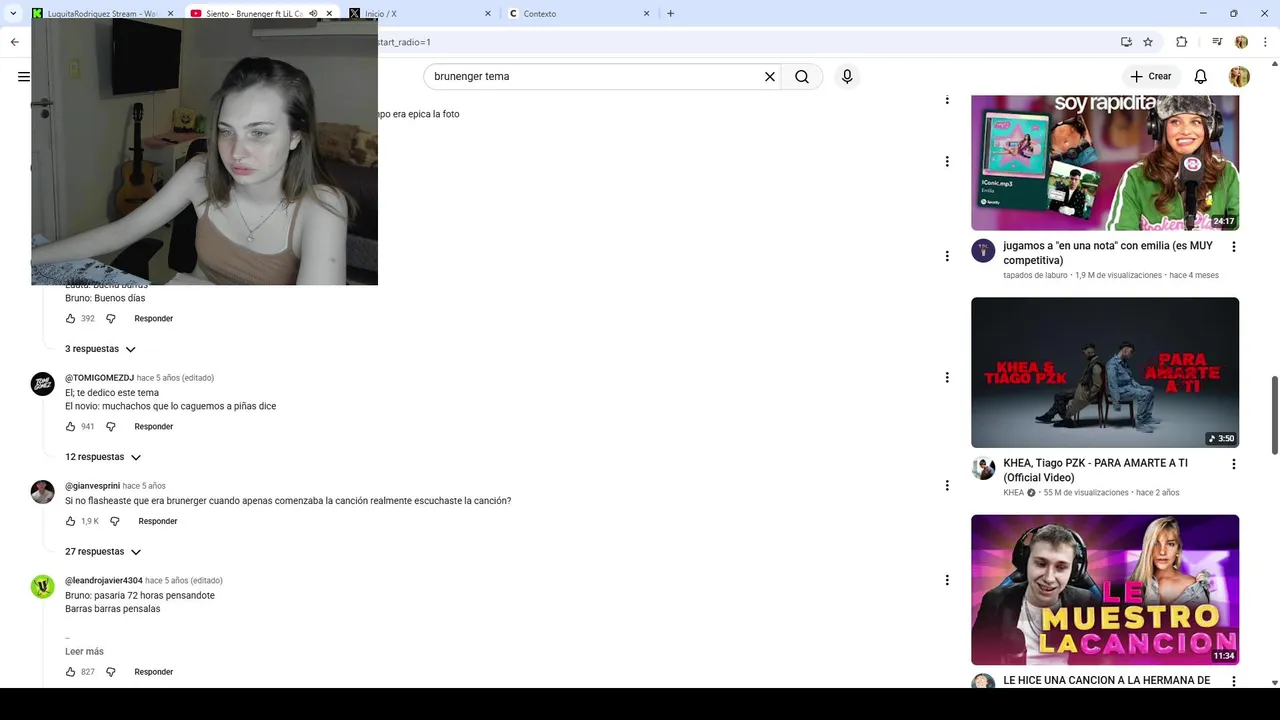Open the YouTube account avatar menu
The width and height of the screenshot is (1280, 720).
pyautogui.click(x=1239, y=76)
